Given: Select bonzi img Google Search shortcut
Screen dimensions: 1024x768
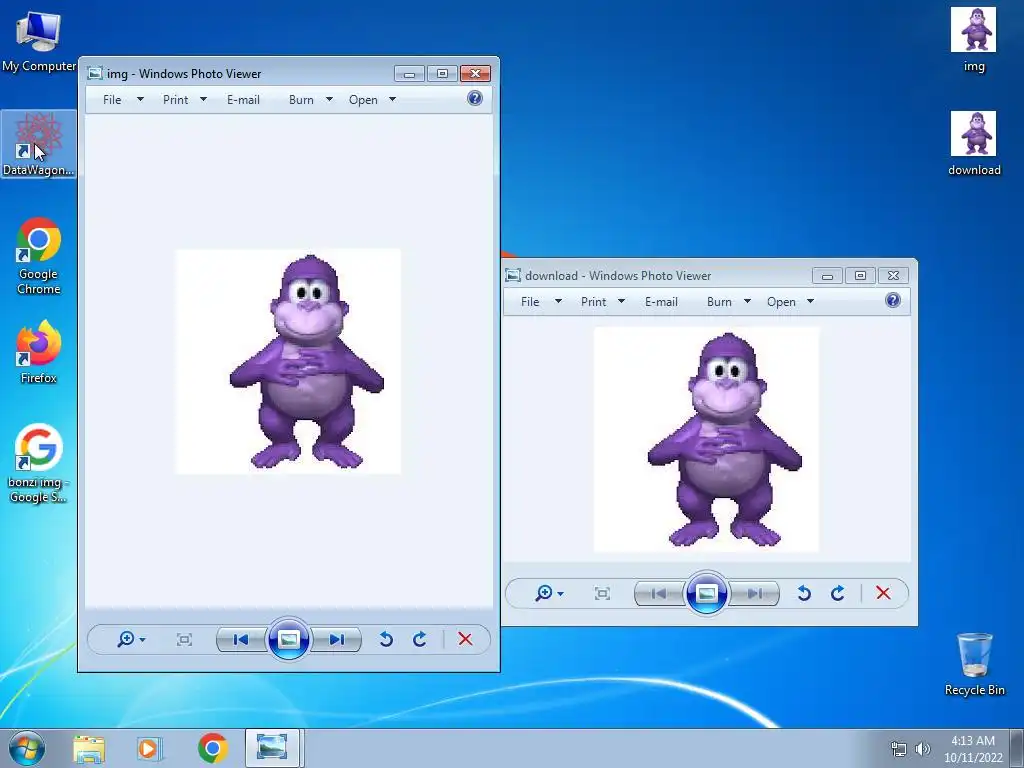Looking at the screenshot, I should [x=39, y=464].
